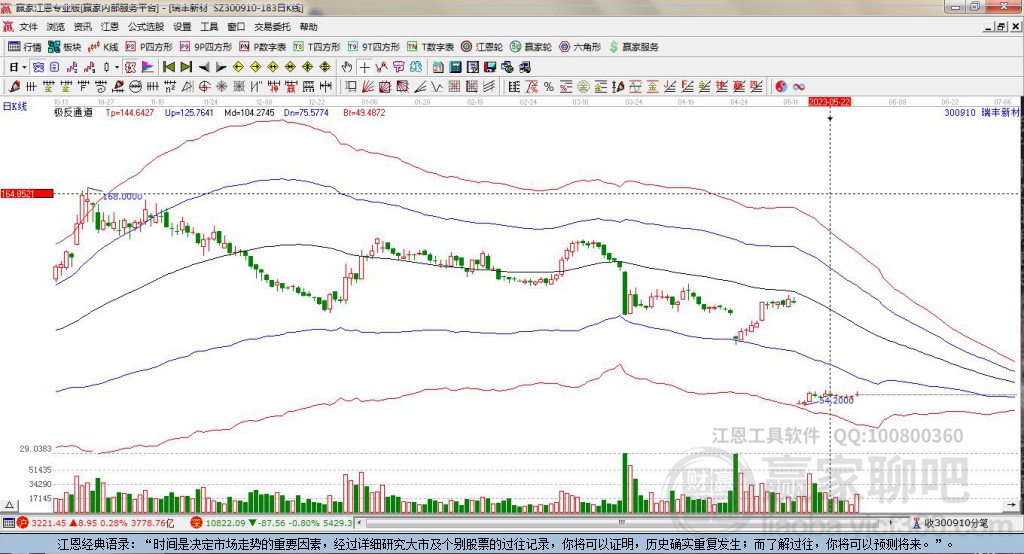Select the parallel lines tool

(x=488, y=86)
